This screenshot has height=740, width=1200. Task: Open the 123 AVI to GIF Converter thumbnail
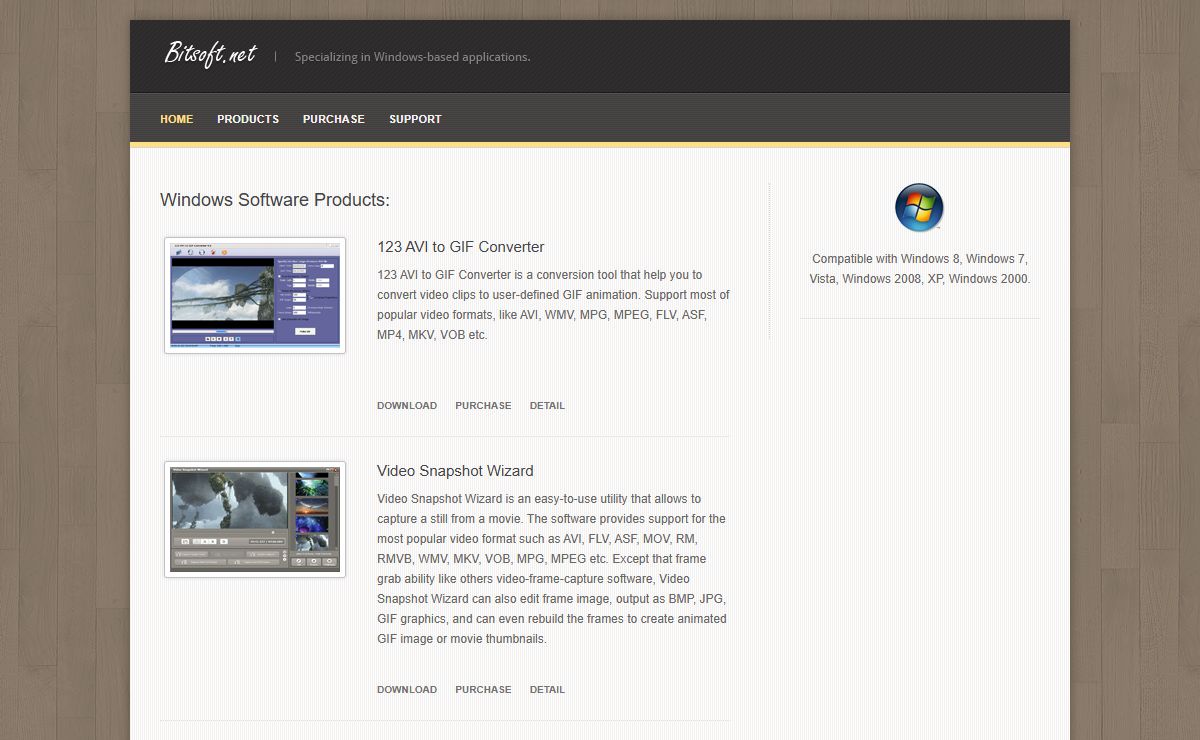pyautogui.click(x=255, y=295)
